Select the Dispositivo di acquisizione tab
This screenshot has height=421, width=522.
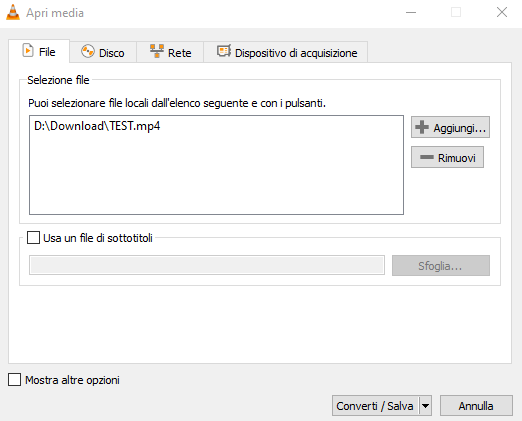click(x=286, y=52)
